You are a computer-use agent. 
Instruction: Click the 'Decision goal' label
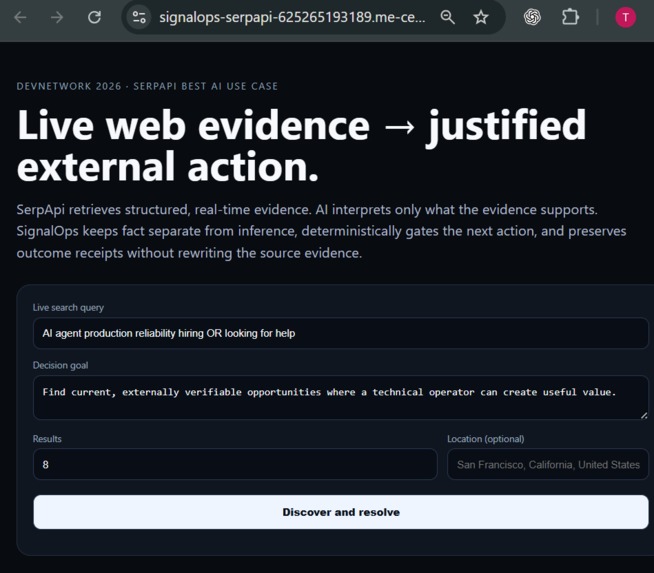point(60,365)
